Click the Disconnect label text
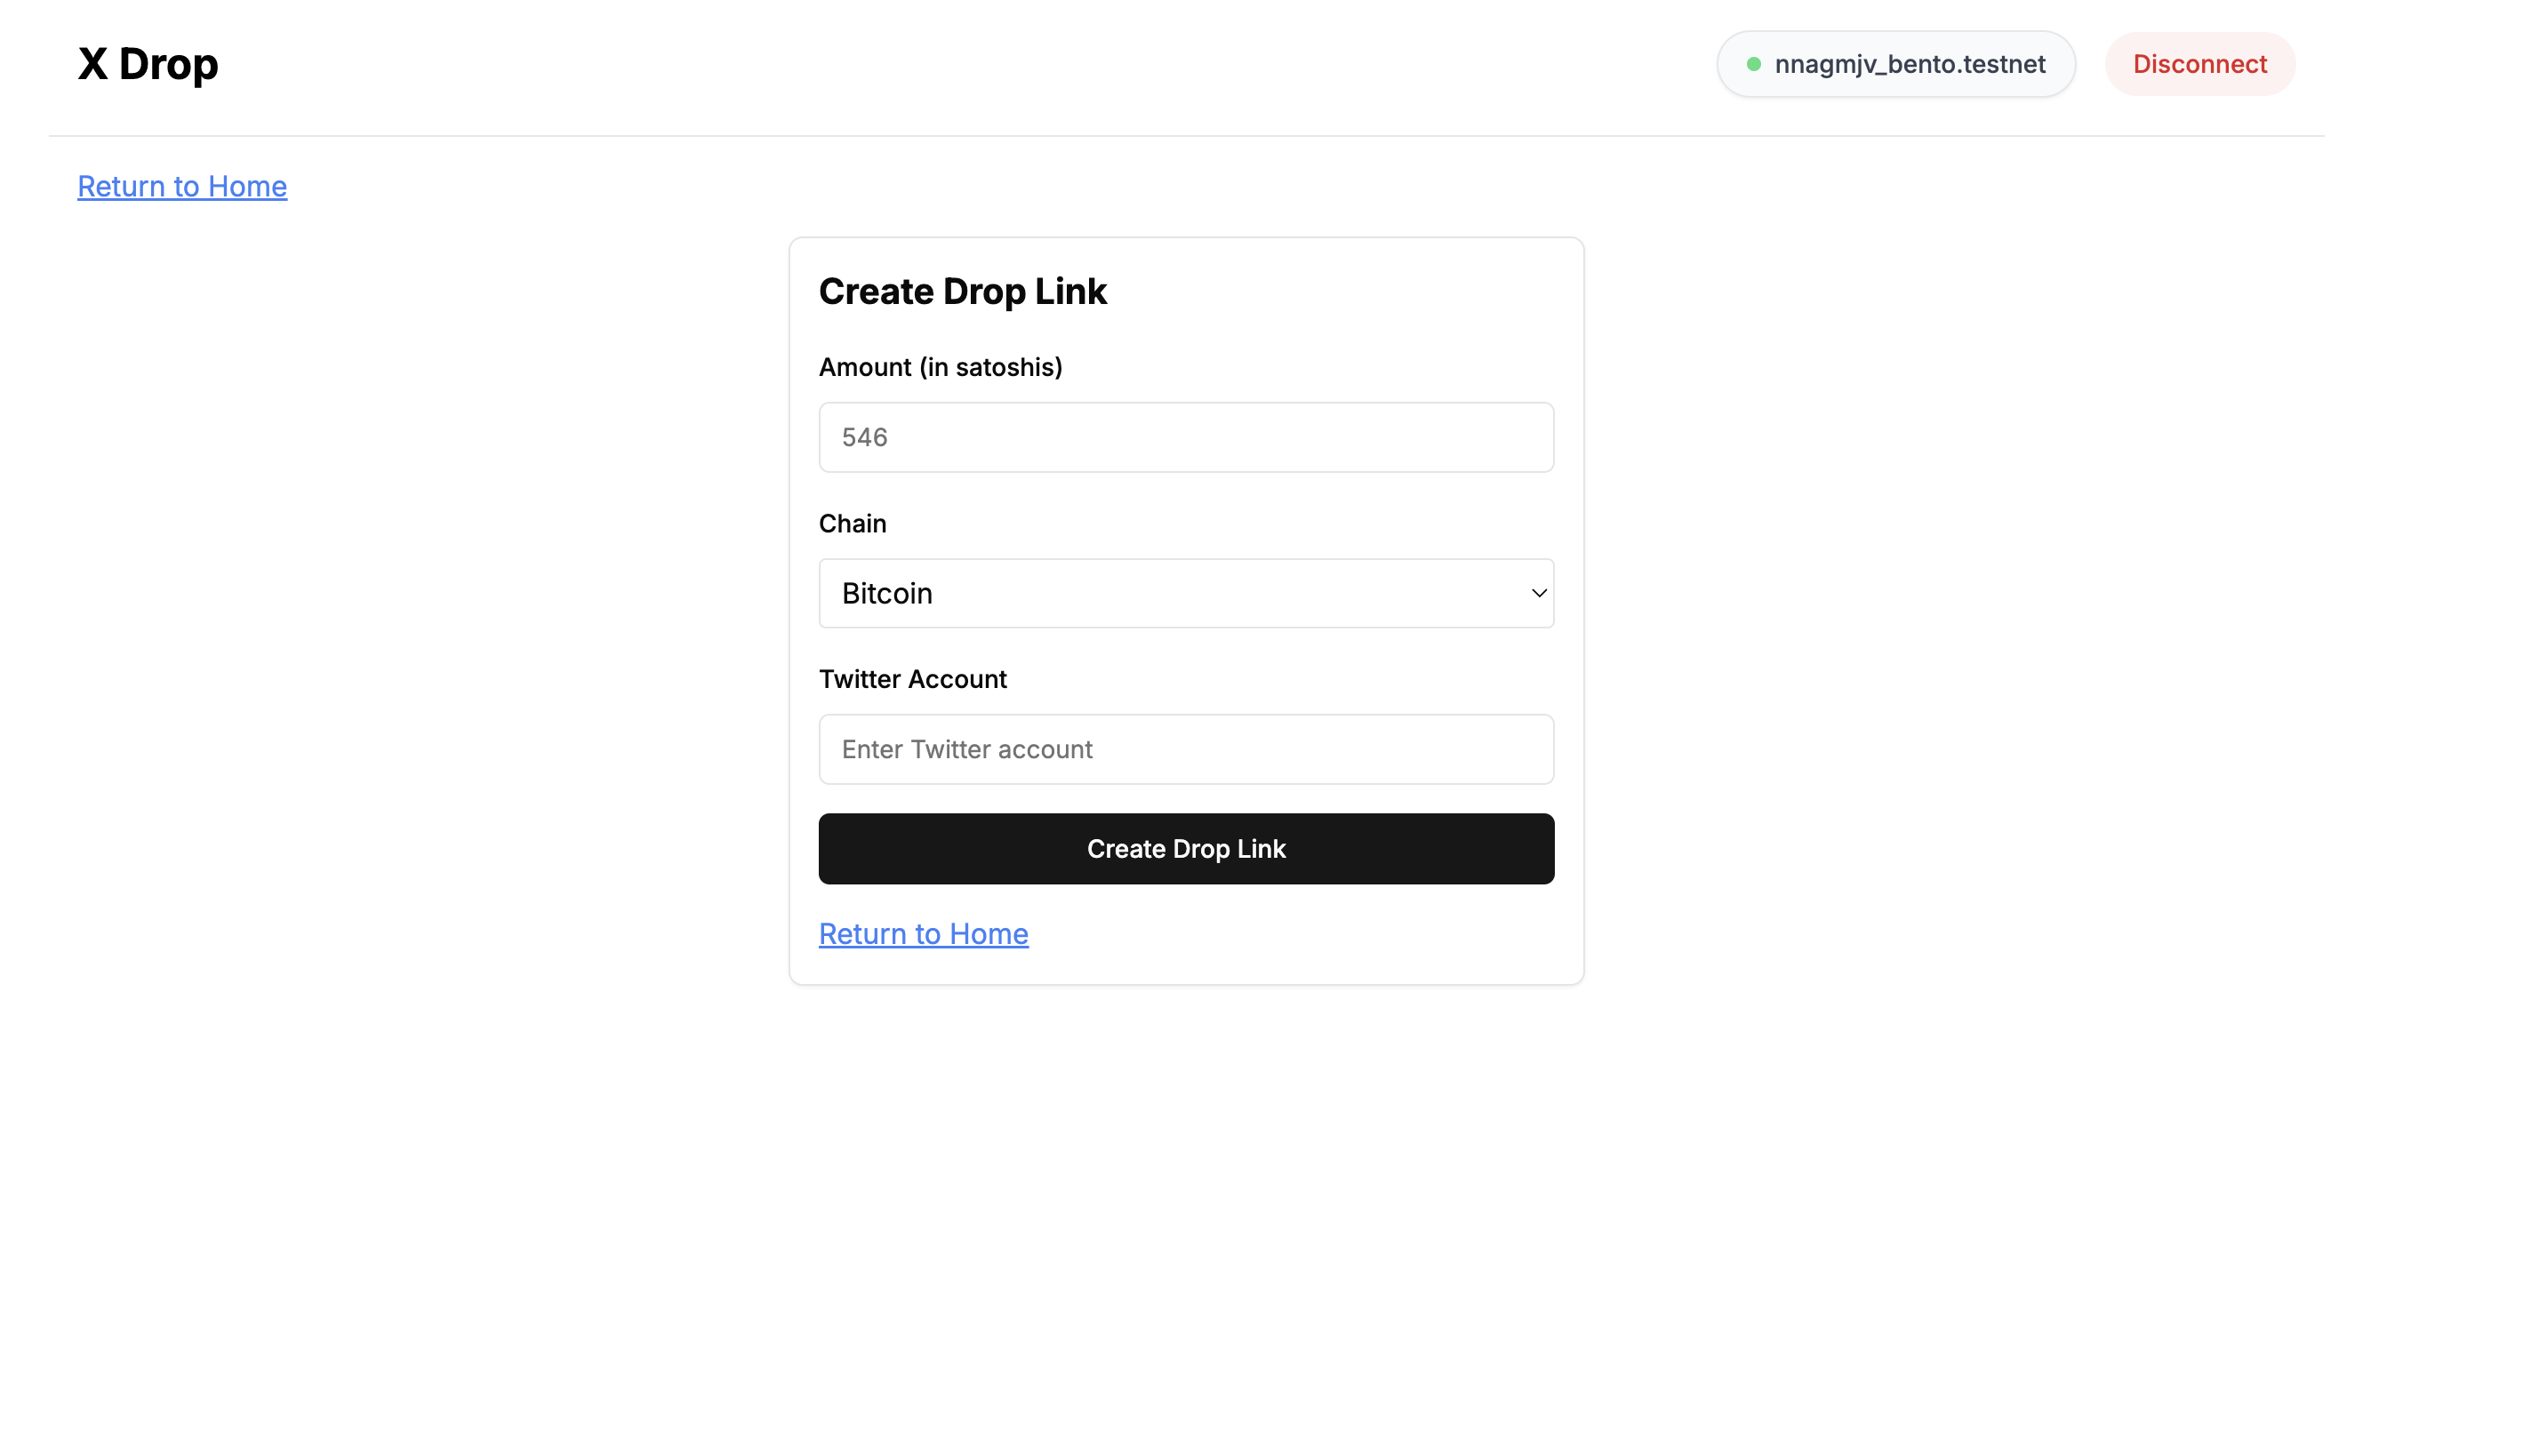The width and height of the screenshot is (2531, 1456). (x=2199, y=64)
